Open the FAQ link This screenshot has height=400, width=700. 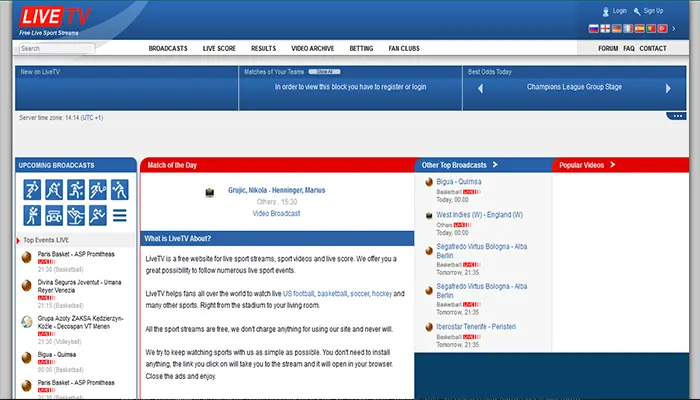point(629,48)
